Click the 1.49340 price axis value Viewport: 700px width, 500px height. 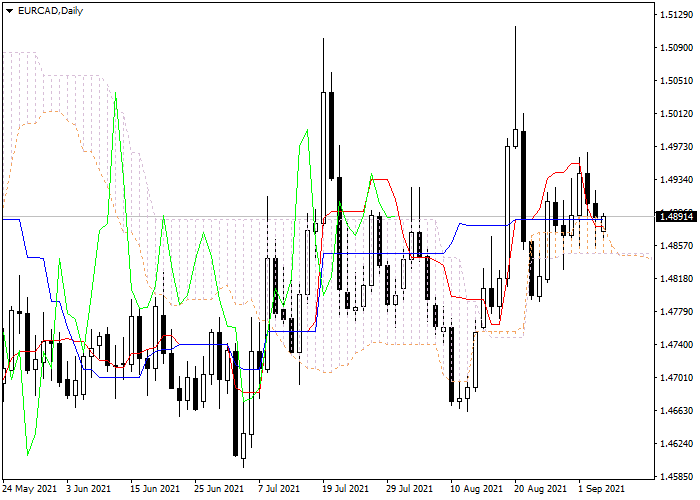point(676,180)
